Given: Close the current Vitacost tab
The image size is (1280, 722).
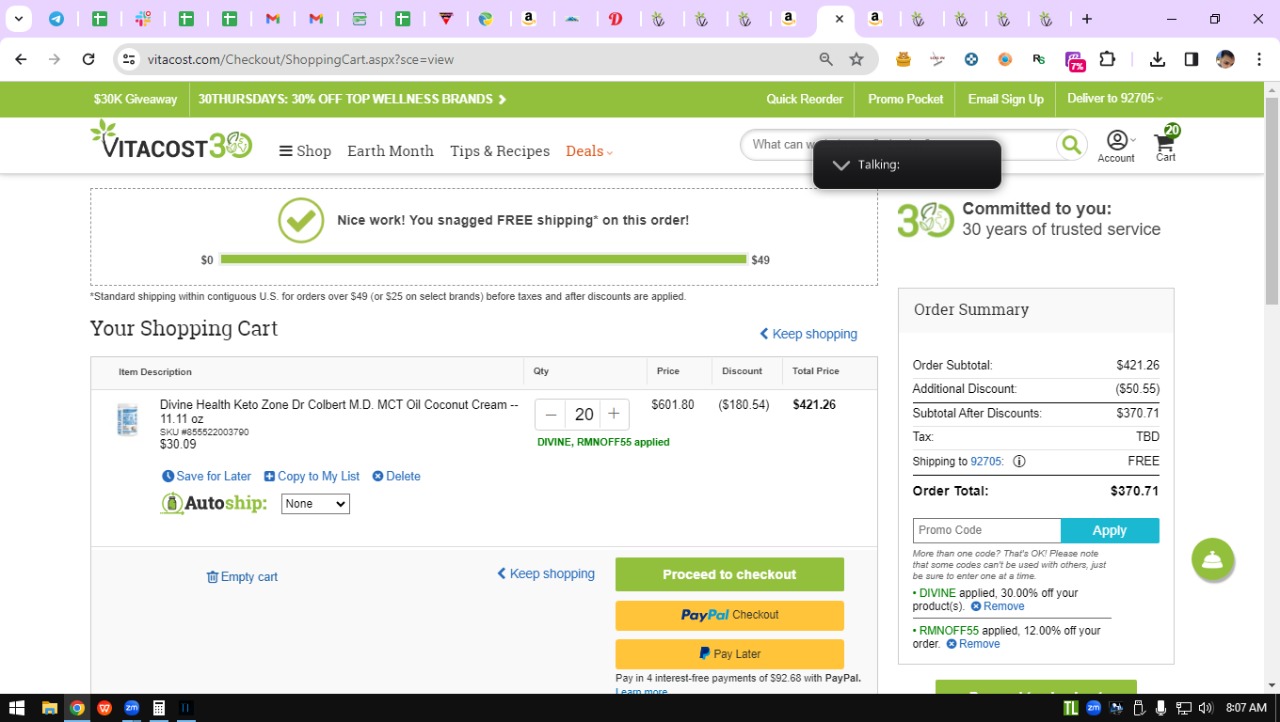Looking at the screenshot, I should click(839, 19).
